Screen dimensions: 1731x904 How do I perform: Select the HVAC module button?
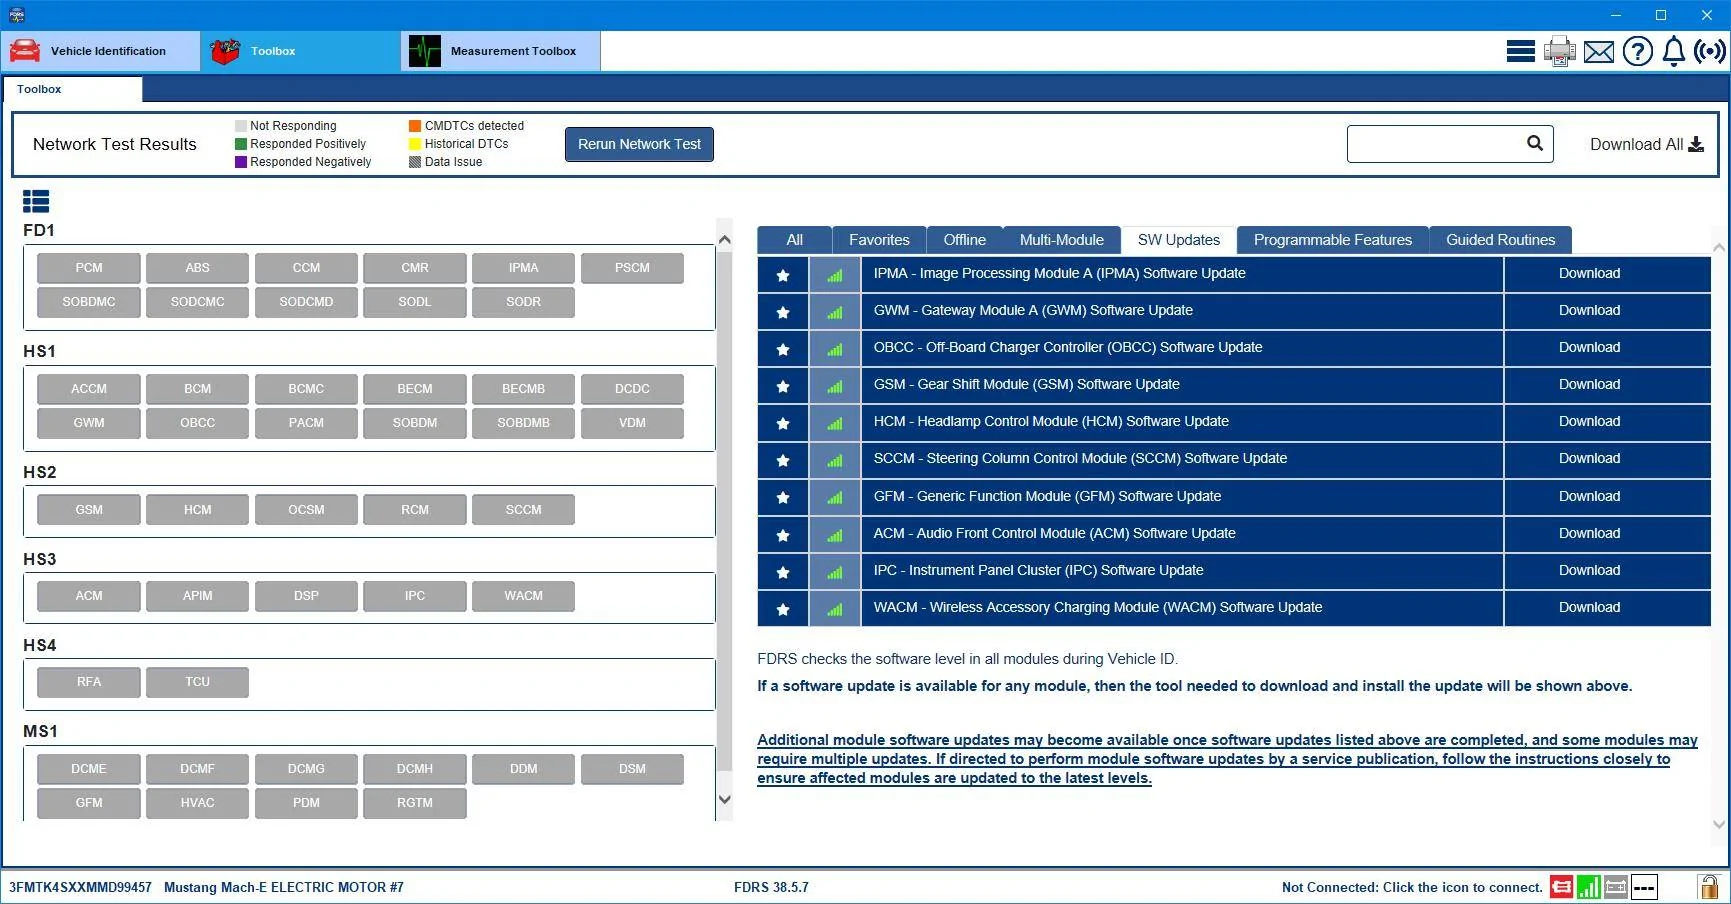point(197,803)
